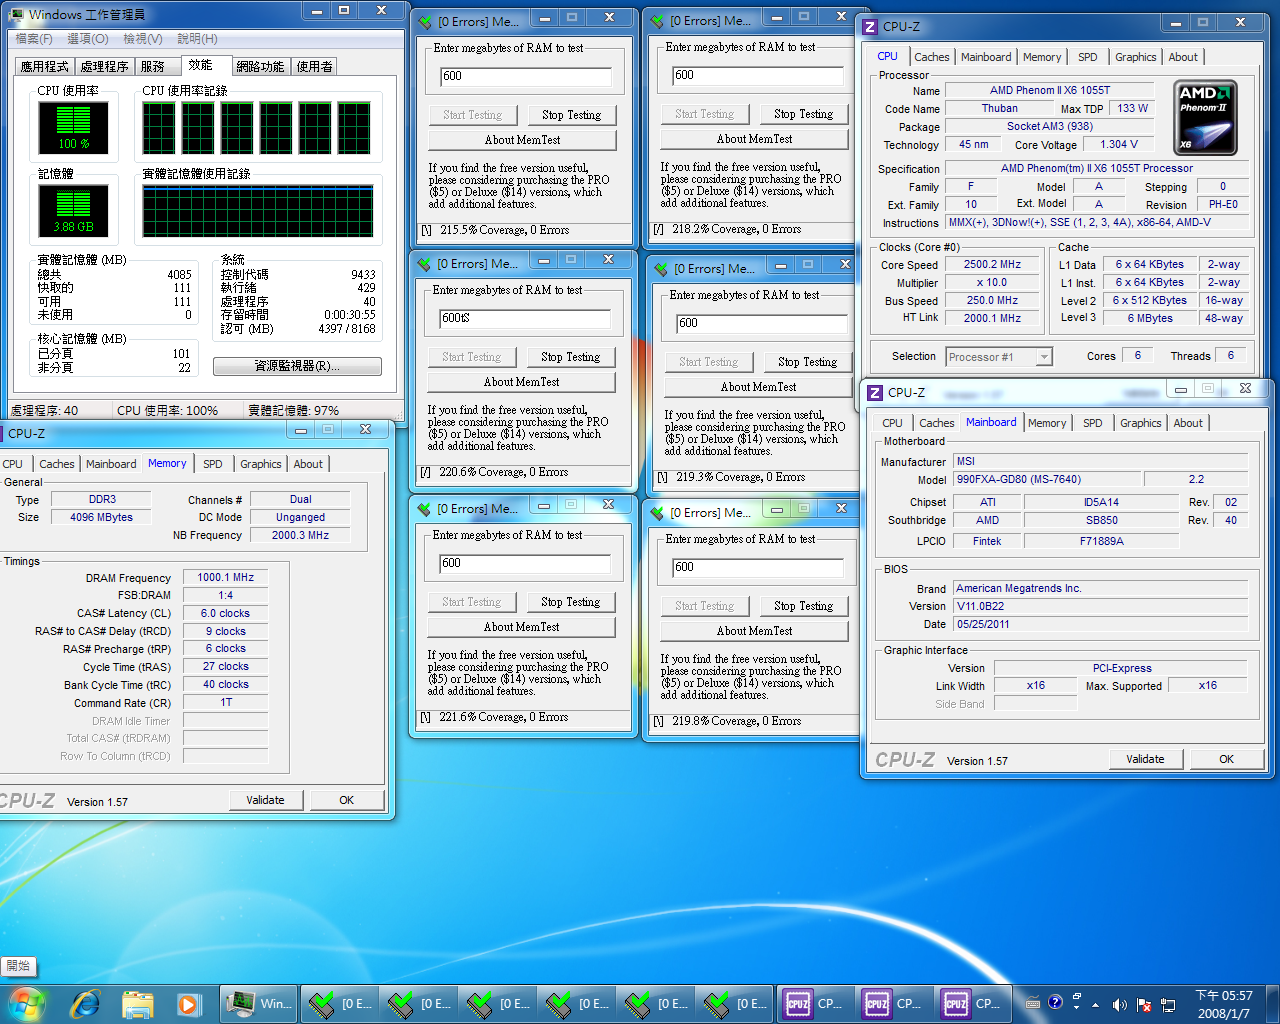Activate the Task Manager taskbar button
The width and height of the screenshot is (1280, 1024).
[x=259, y=1003]
